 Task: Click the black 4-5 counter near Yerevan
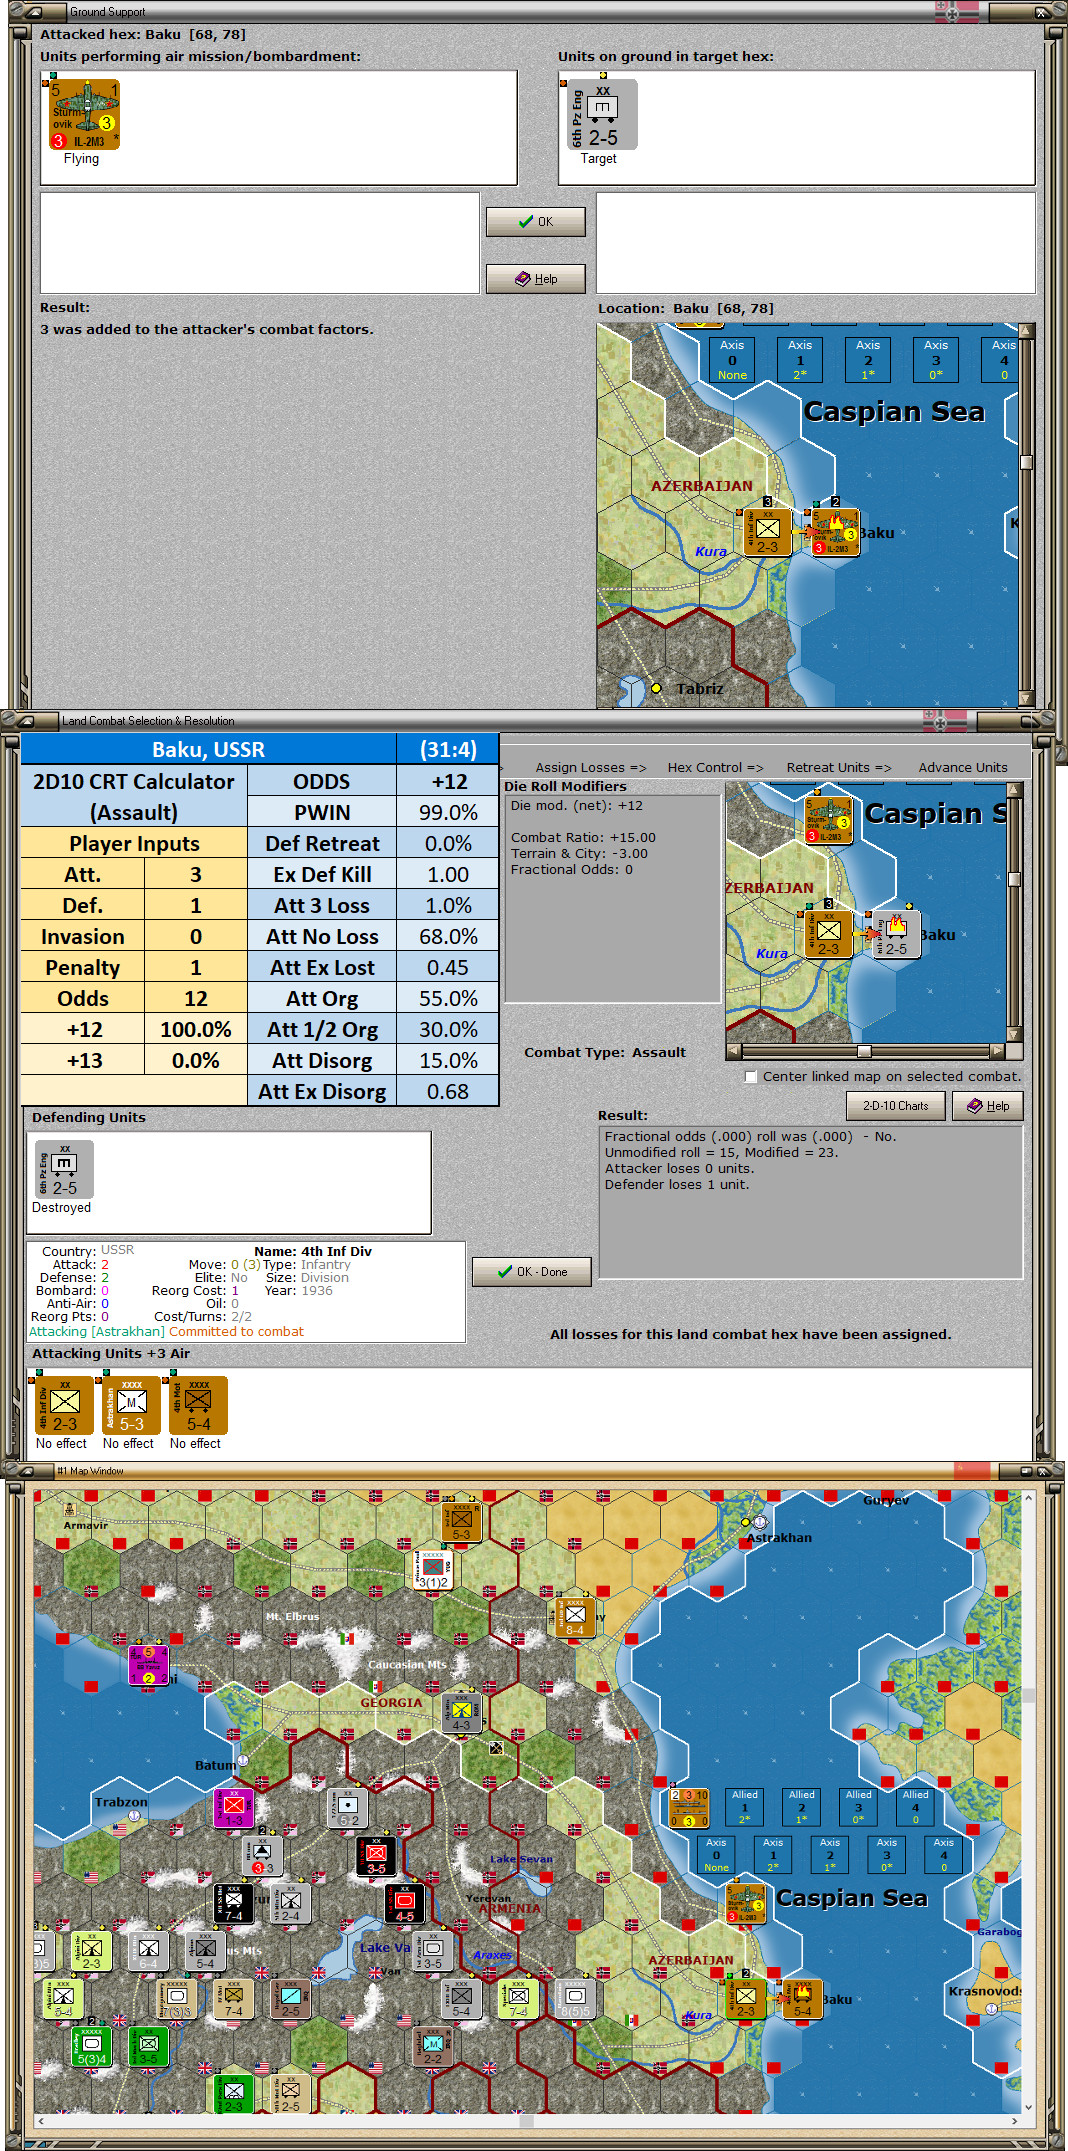coord(405,1903)
